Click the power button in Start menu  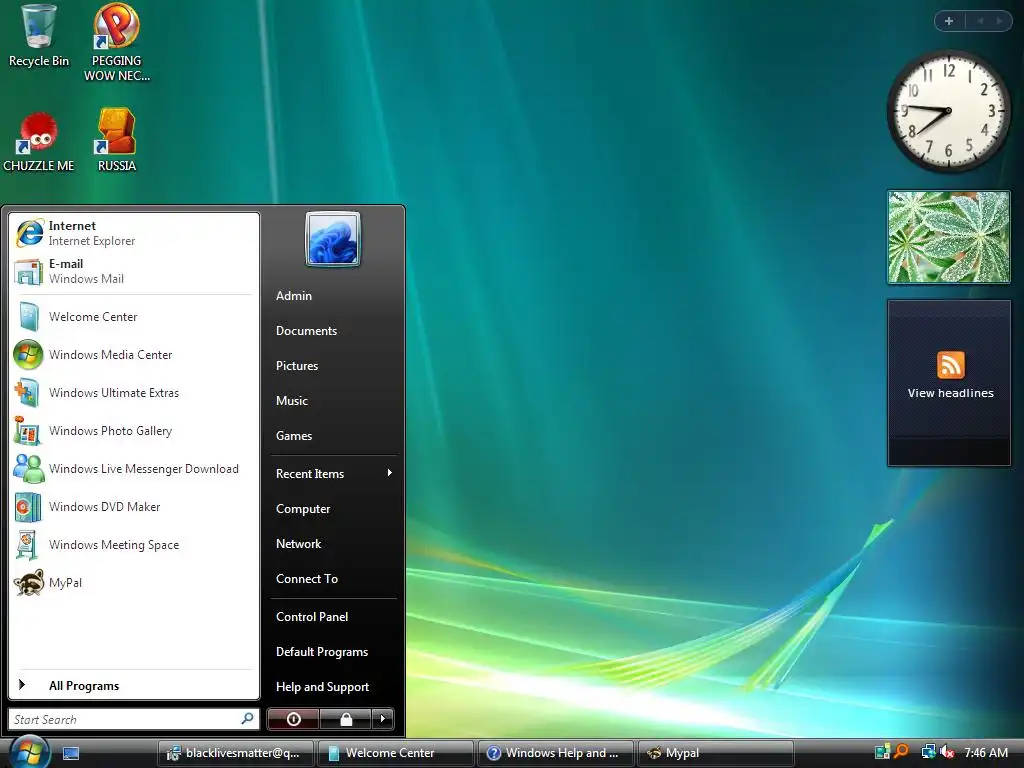pos(293,719)
